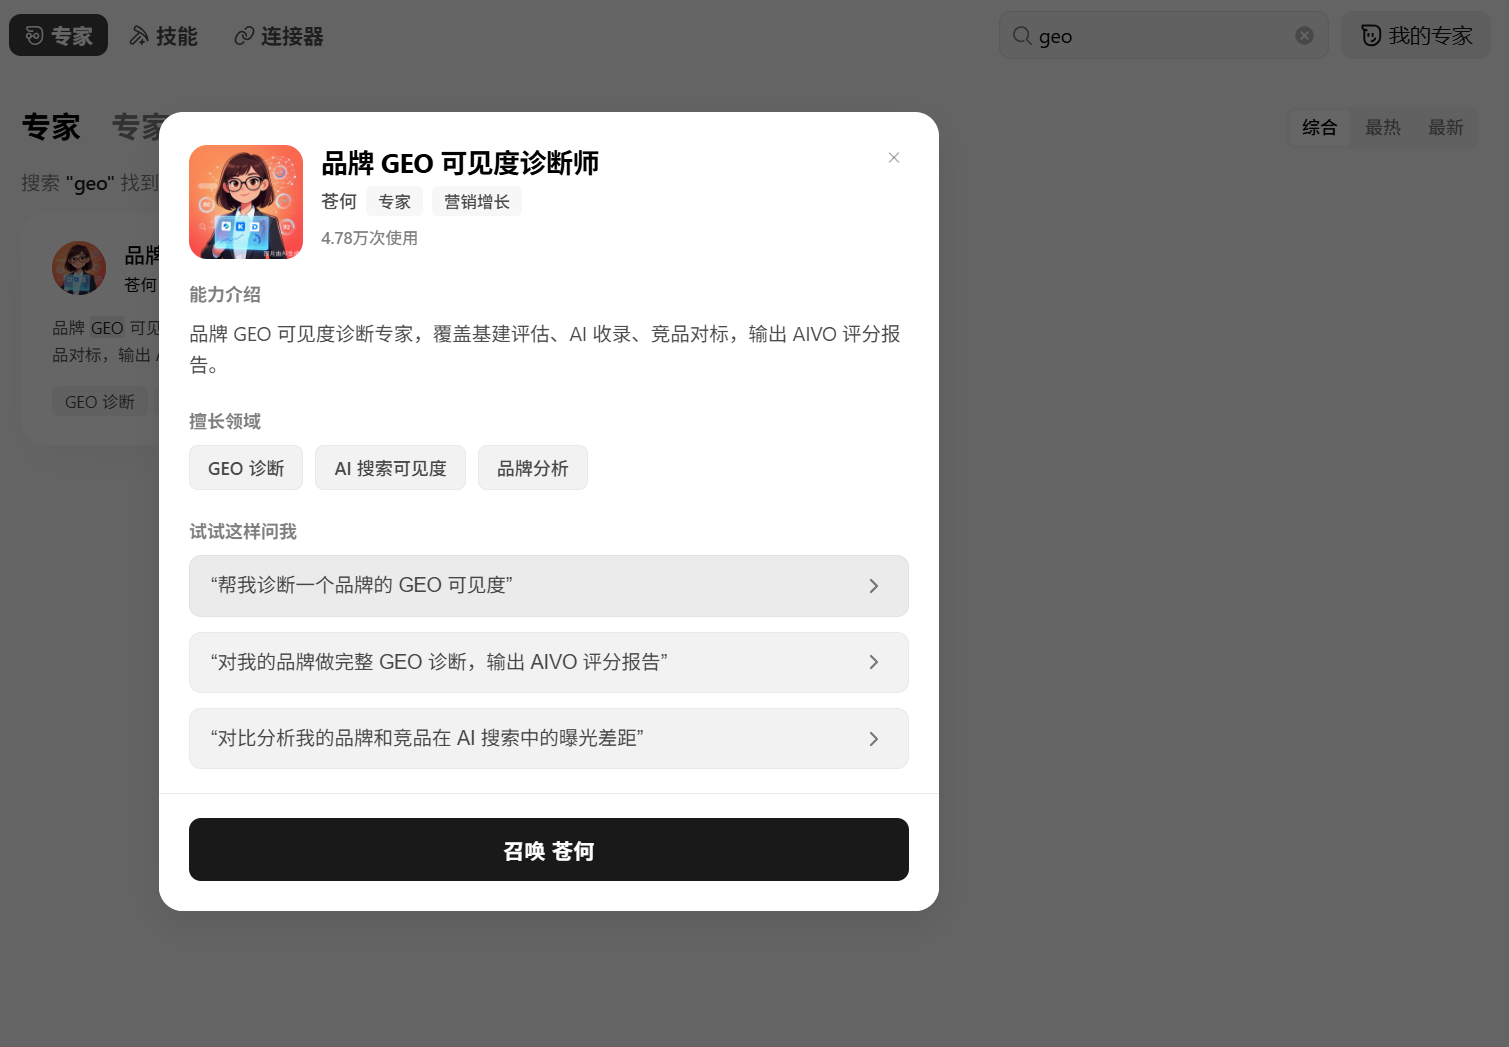Click the 擅长领域 heading
Image resolution: width=1509 pixels, height=1047 pixels.
tap(225, 422)
